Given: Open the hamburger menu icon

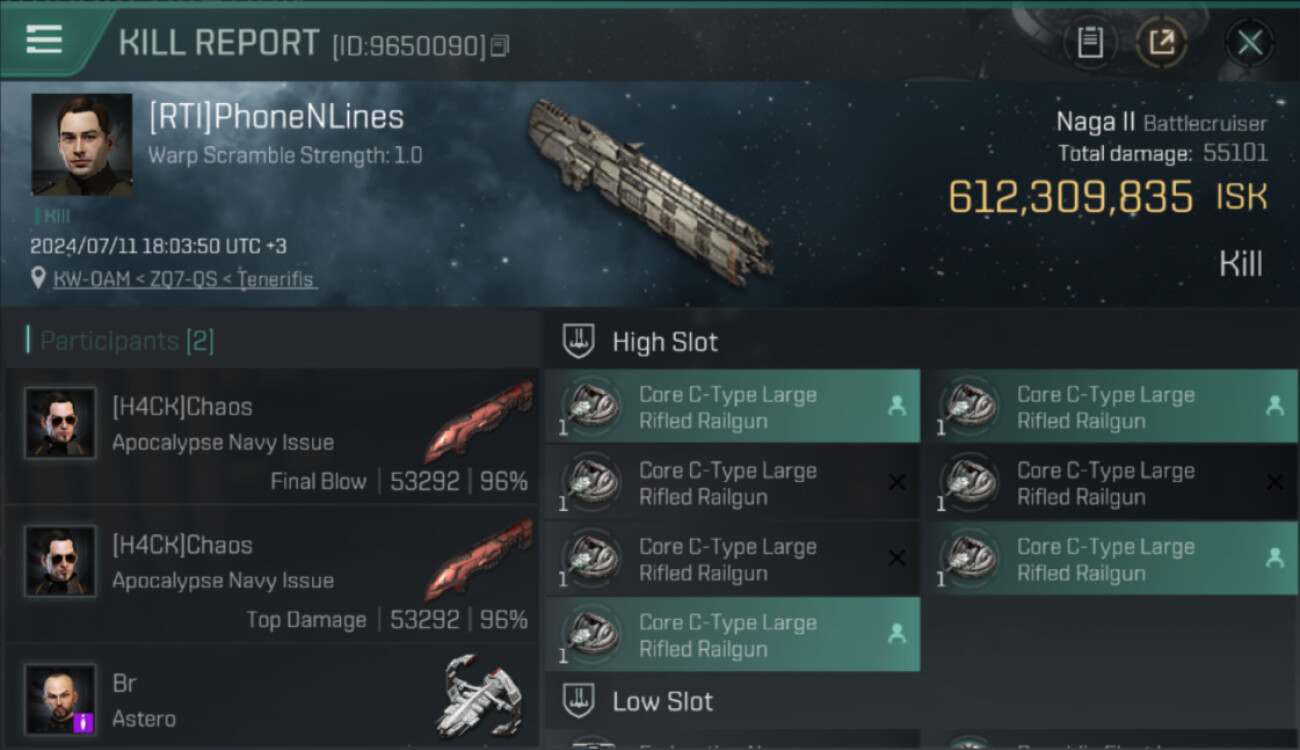Looking at the screenshot, I should tap(44, 39).
